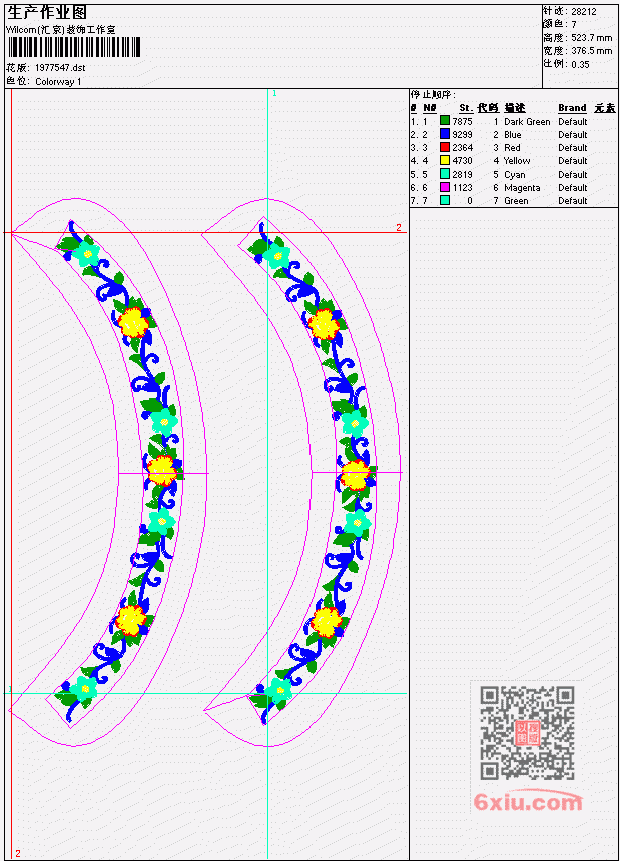Image resolution: width=620 pixels, height=861 pixels.
Task: Click the 'Cyan' description text
Action: [x=515, y=175]
